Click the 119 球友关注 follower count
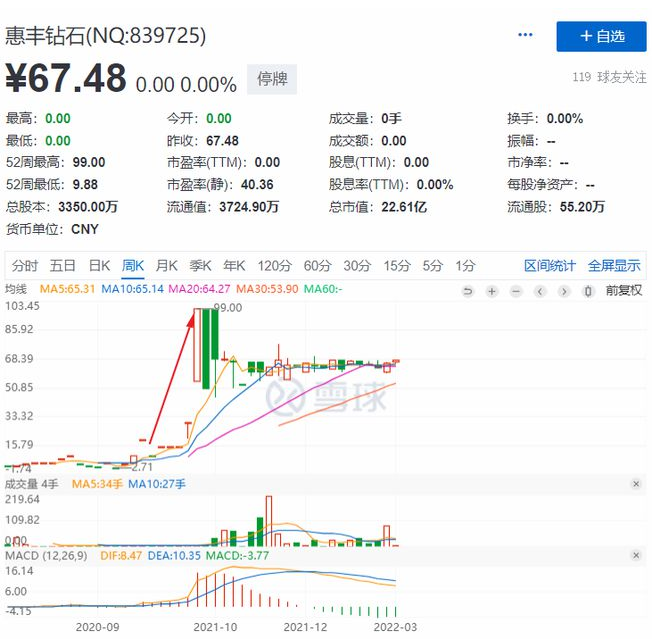Screen dimensions: 655x639 pyautogui.click(x=609, y=77)
